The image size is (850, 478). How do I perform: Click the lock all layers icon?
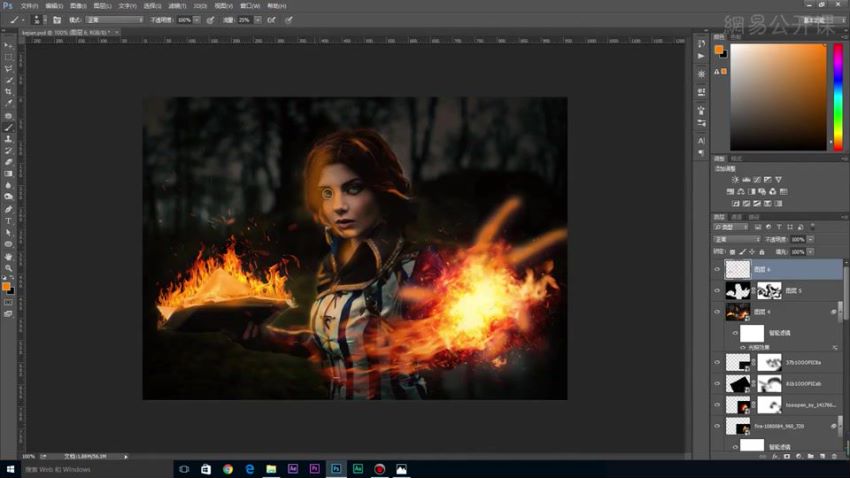pos(762,252)
